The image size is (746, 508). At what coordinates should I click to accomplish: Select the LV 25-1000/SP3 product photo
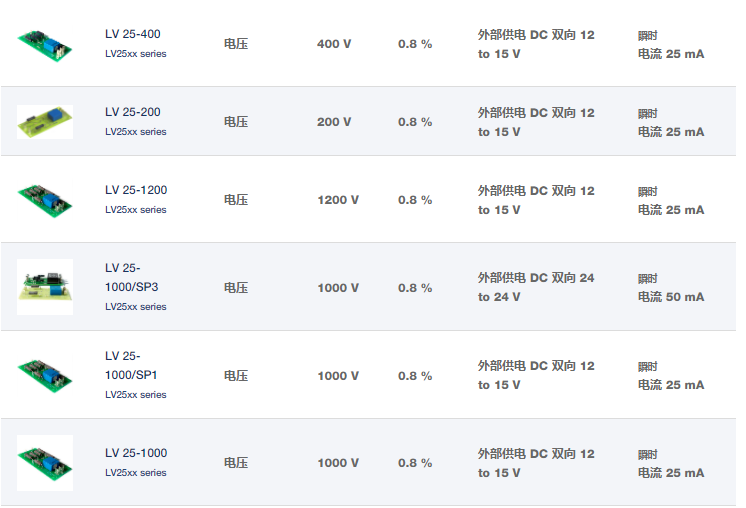[45, 287]
